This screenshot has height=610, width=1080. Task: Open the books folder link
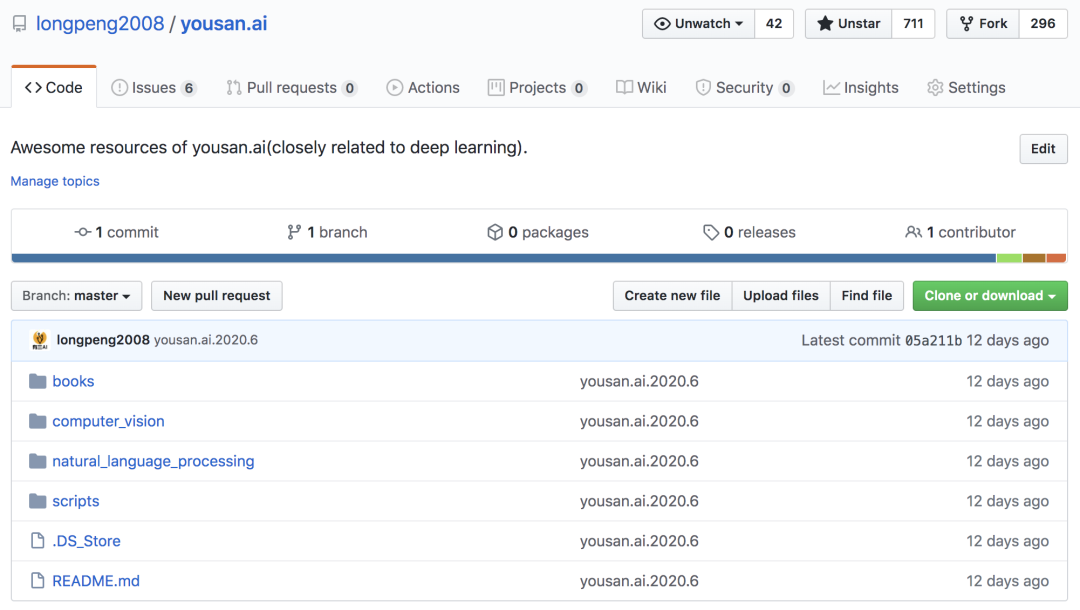tap(73, 381)
